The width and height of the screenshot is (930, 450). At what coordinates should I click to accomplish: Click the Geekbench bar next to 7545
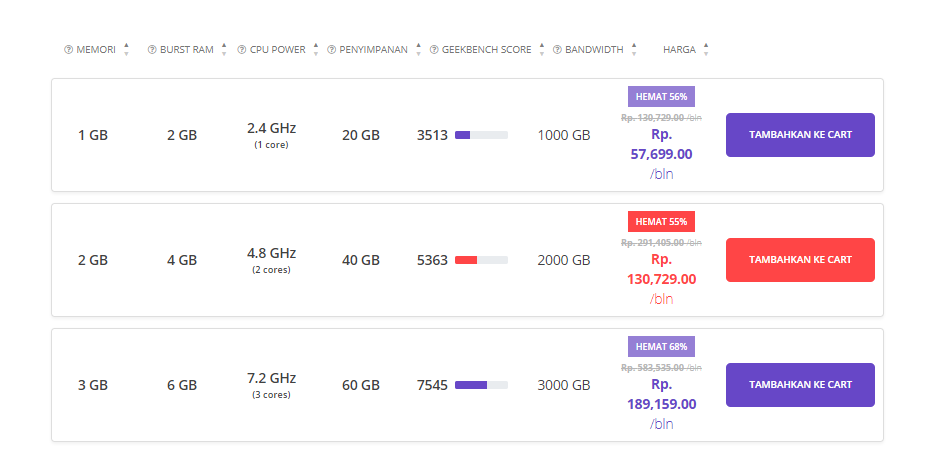pos(481,385)
